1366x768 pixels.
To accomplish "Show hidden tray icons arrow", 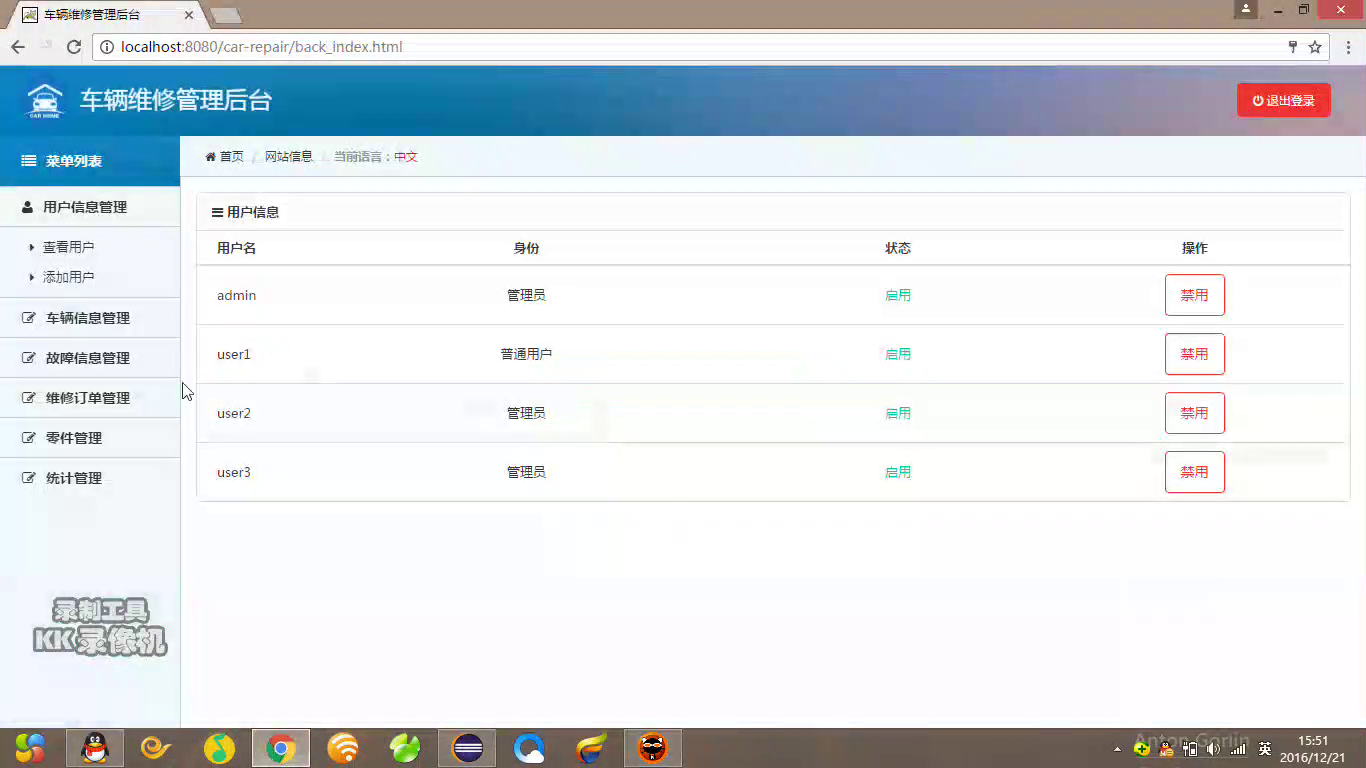I will (1117, 749).
